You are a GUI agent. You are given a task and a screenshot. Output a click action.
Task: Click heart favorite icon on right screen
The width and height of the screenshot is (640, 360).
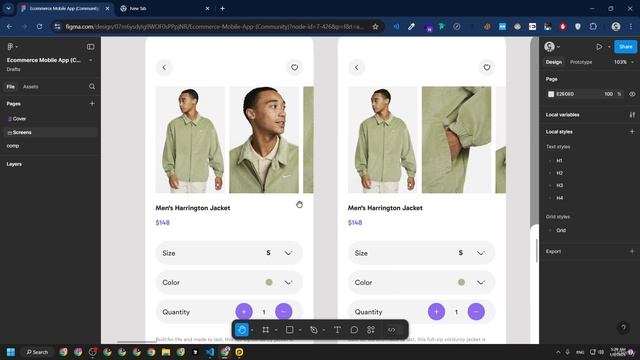[487, 67]
